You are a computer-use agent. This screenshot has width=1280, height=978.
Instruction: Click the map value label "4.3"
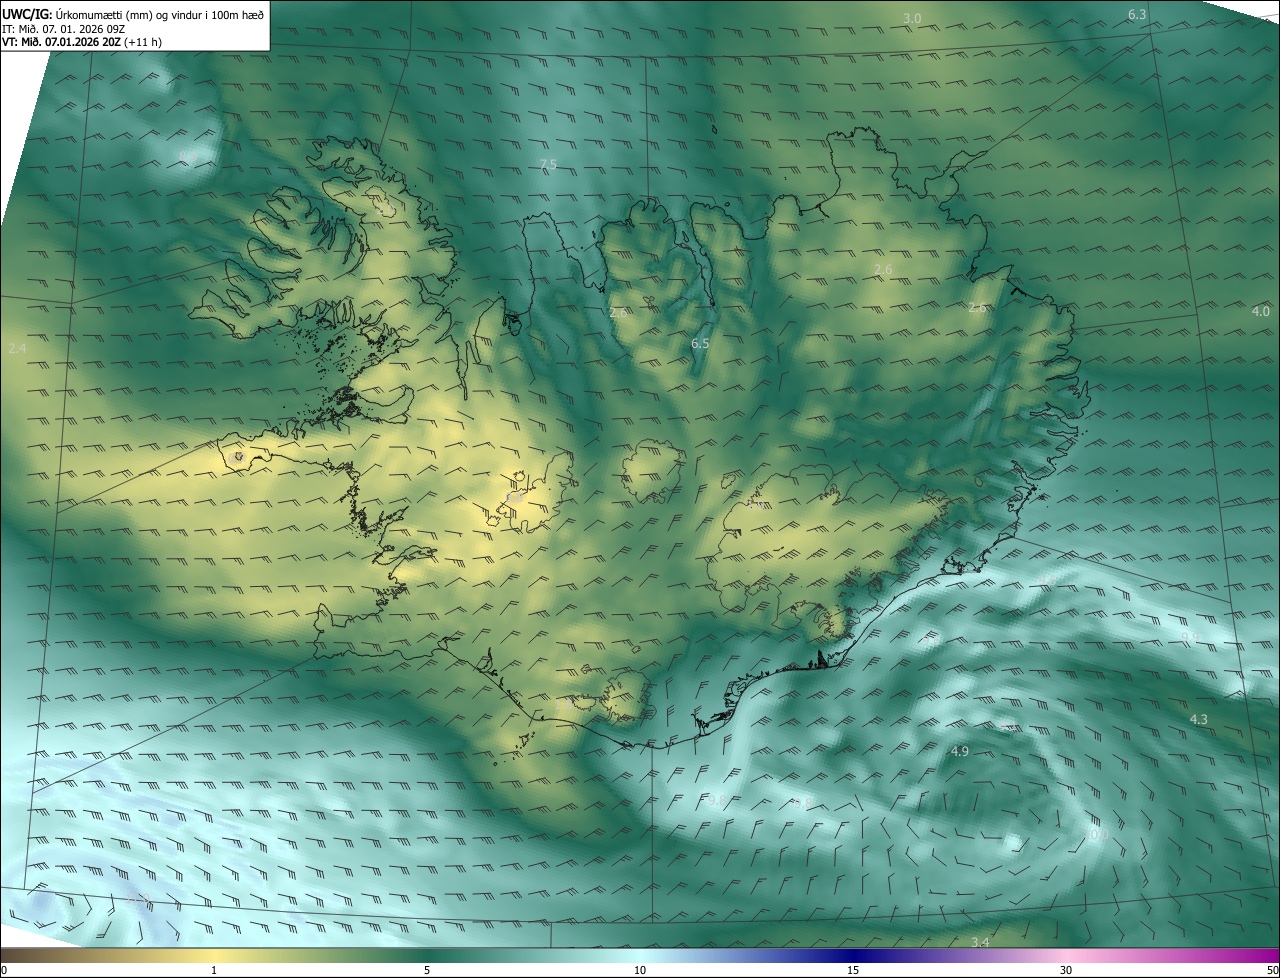coord(1198,720)
